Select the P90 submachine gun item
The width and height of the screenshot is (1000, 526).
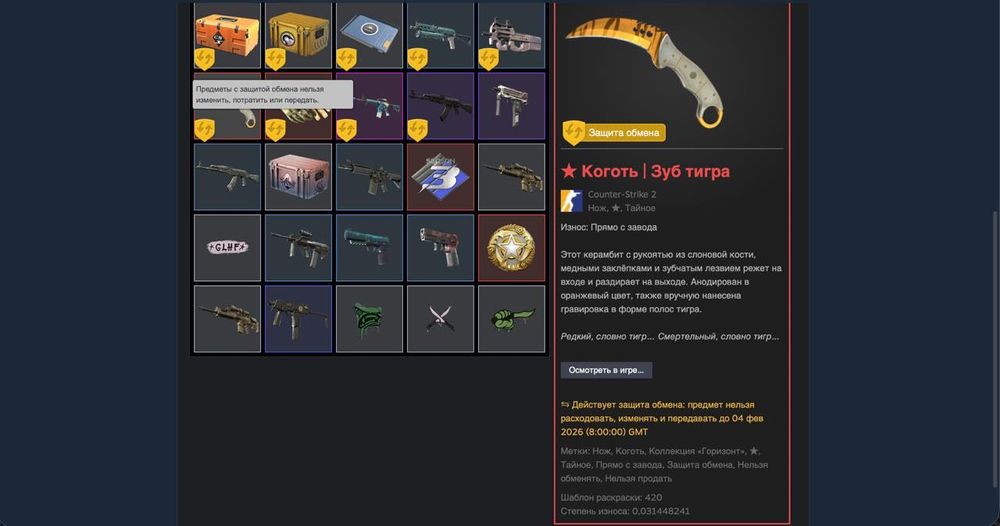511,35
